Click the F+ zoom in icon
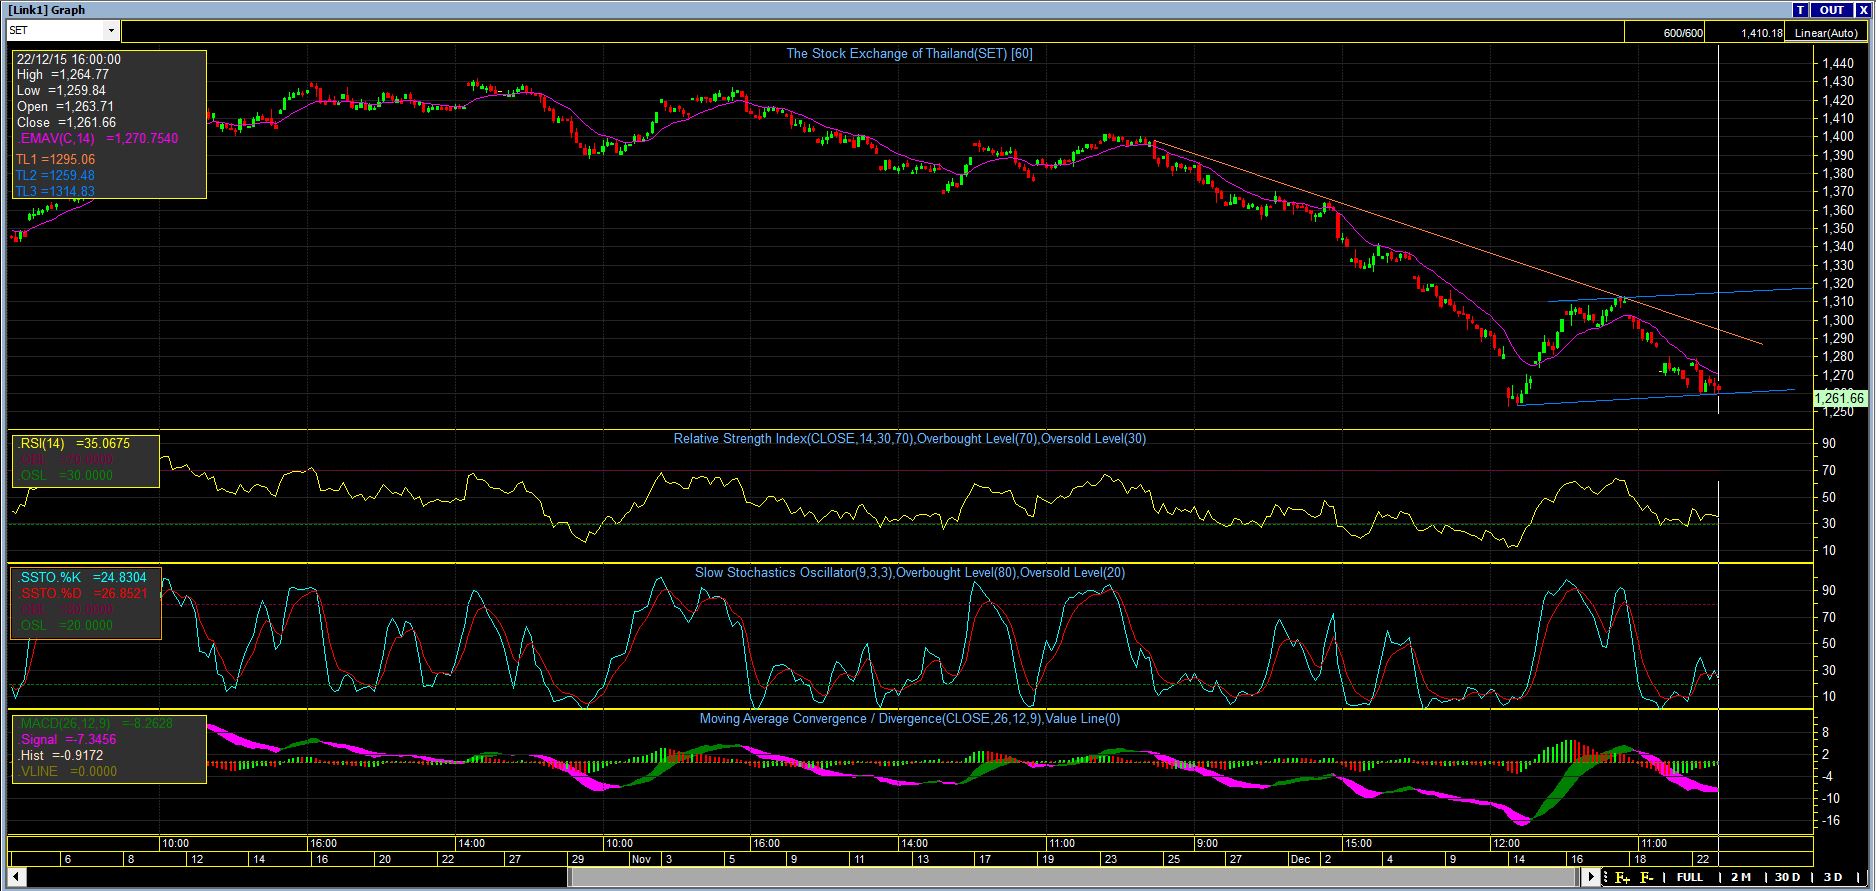This screenshot has height=891, width=1876. click(x=1621, y=878)
